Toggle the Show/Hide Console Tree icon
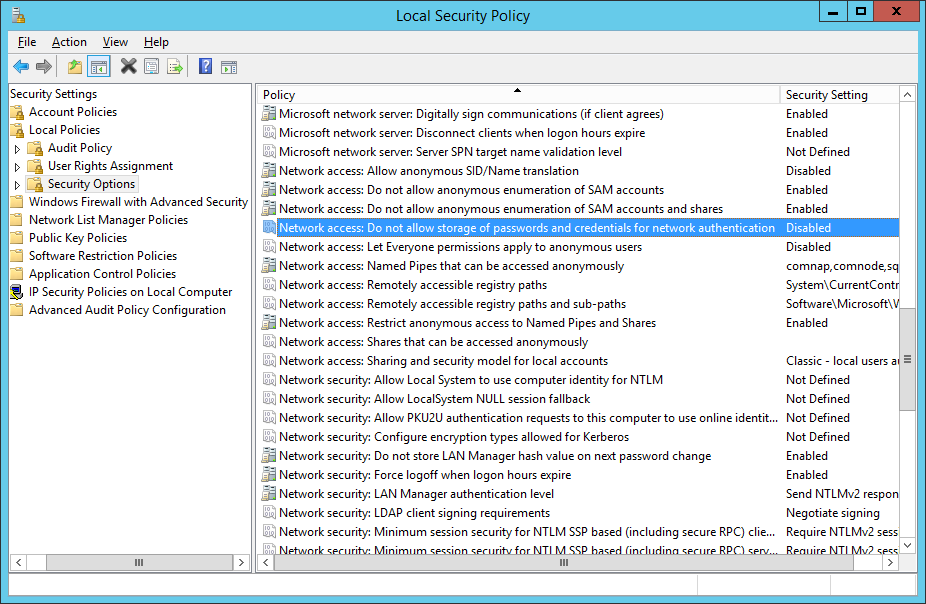 [98, 67]
